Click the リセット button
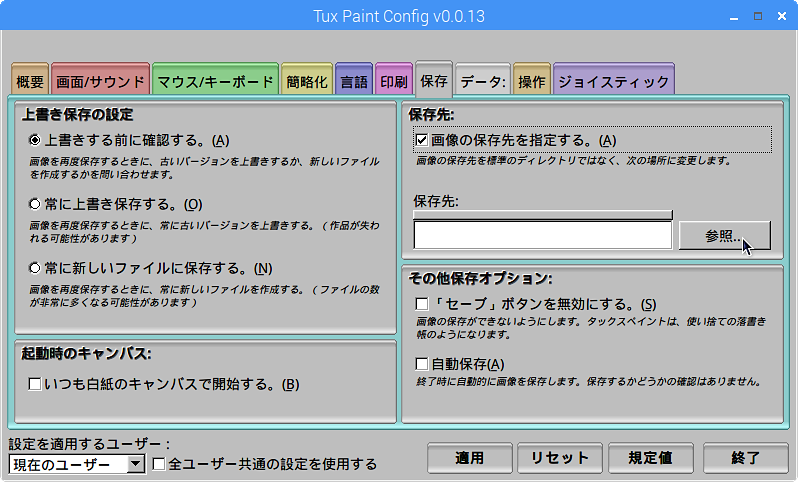This screenshot has width=798, height=482. pyautogui.click(x=560, y=458)
